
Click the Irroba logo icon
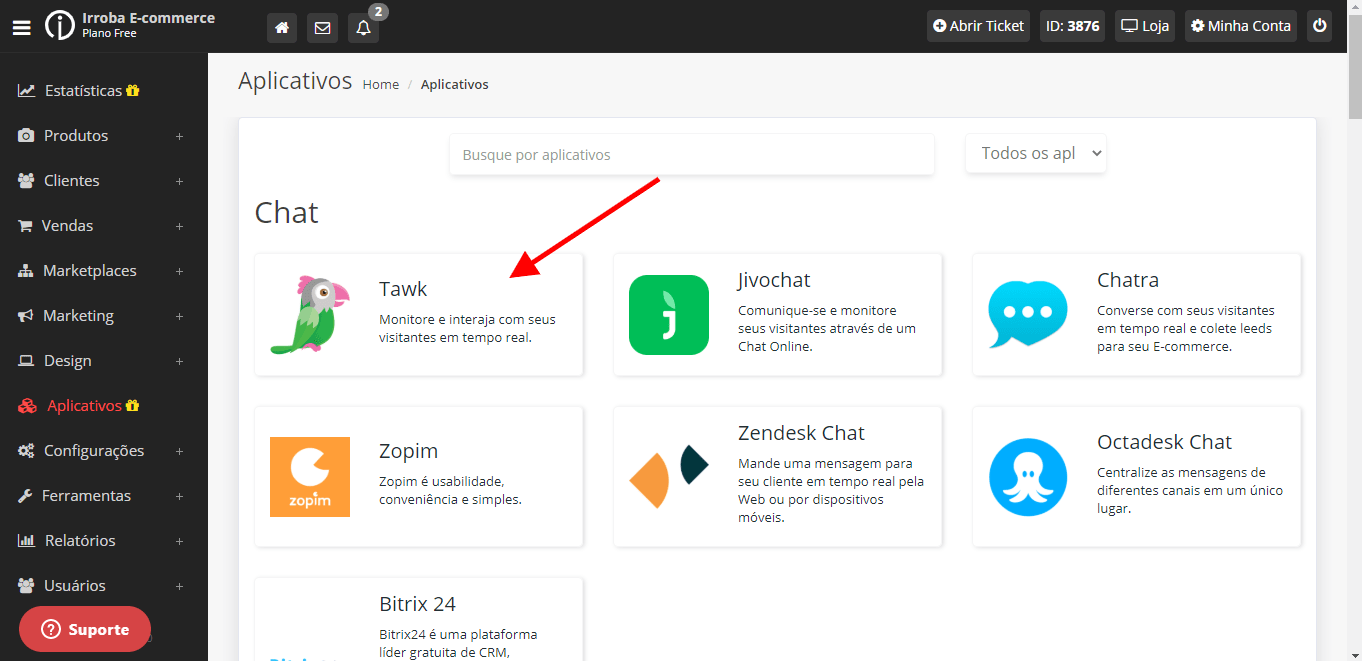click(x=60, y=26)
